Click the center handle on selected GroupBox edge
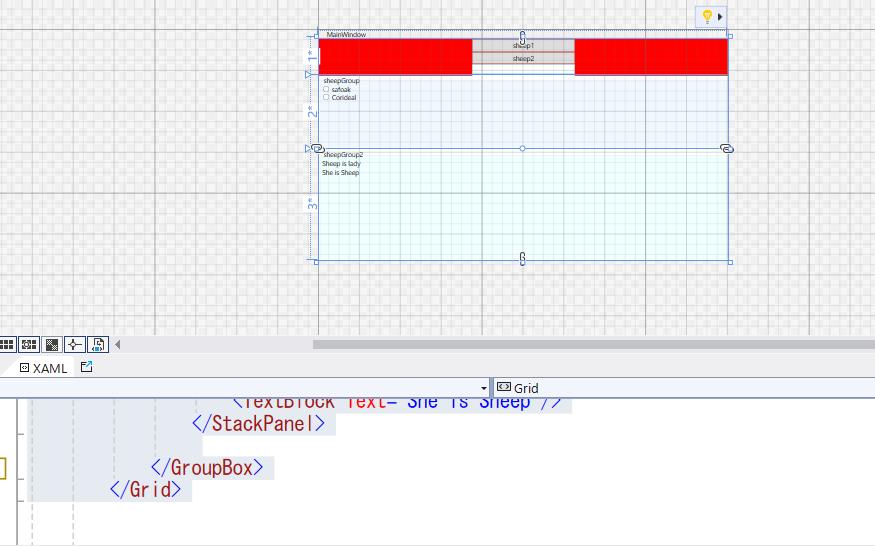This screenshot has width=875, height=546. point(522,149)
